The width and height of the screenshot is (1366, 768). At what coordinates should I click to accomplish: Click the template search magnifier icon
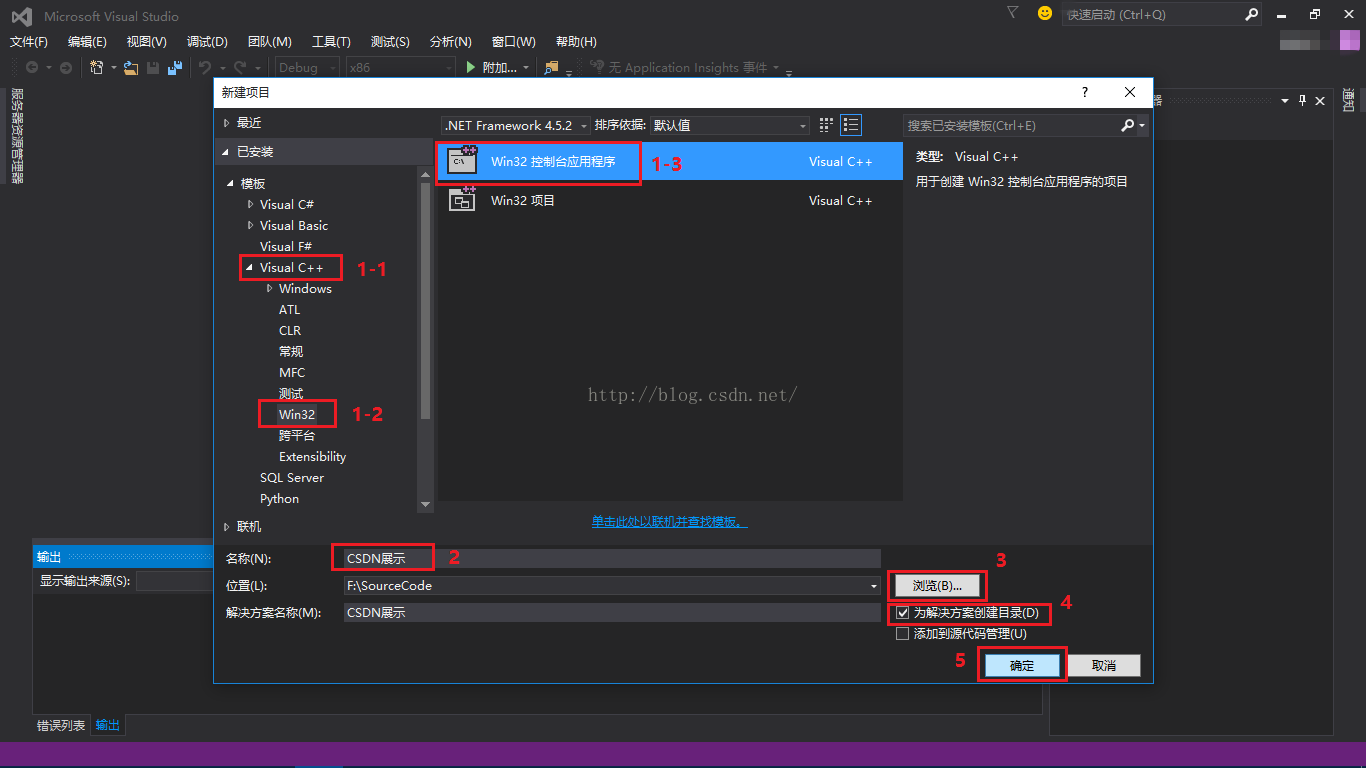1128,125
